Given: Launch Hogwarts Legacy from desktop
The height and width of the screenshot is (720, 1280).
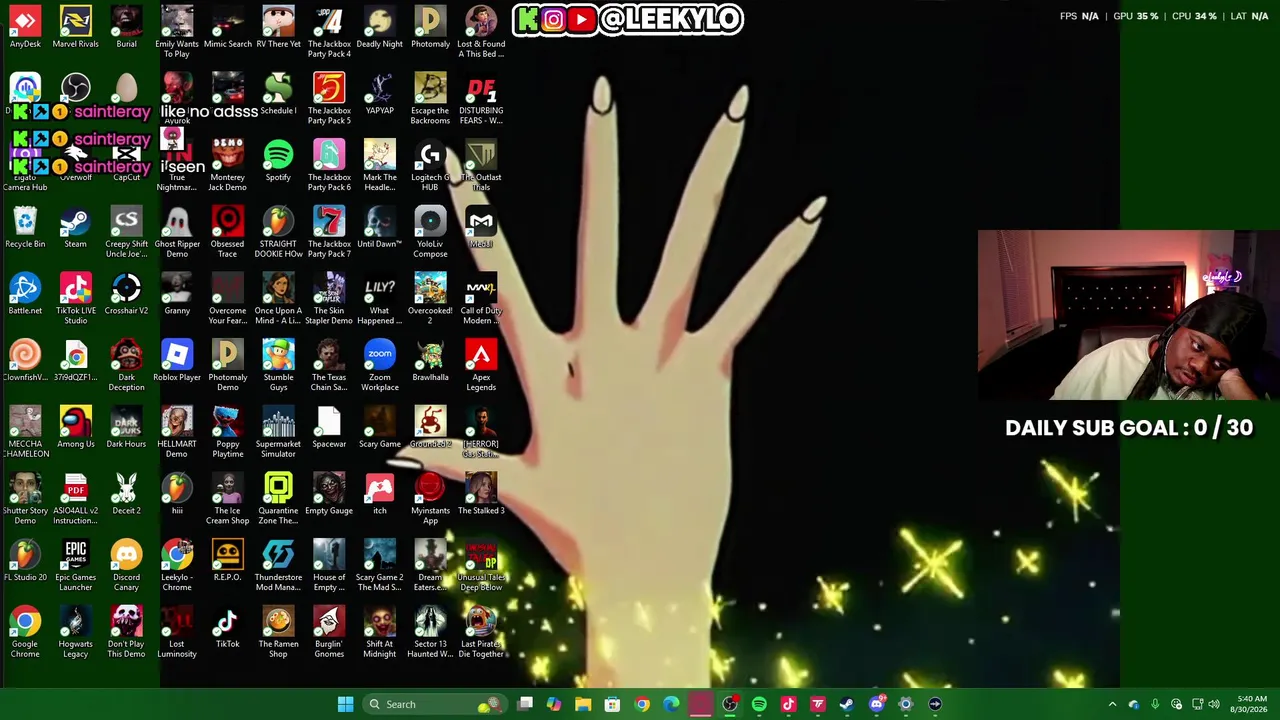Looking at the screenshot, I should 76,633.
